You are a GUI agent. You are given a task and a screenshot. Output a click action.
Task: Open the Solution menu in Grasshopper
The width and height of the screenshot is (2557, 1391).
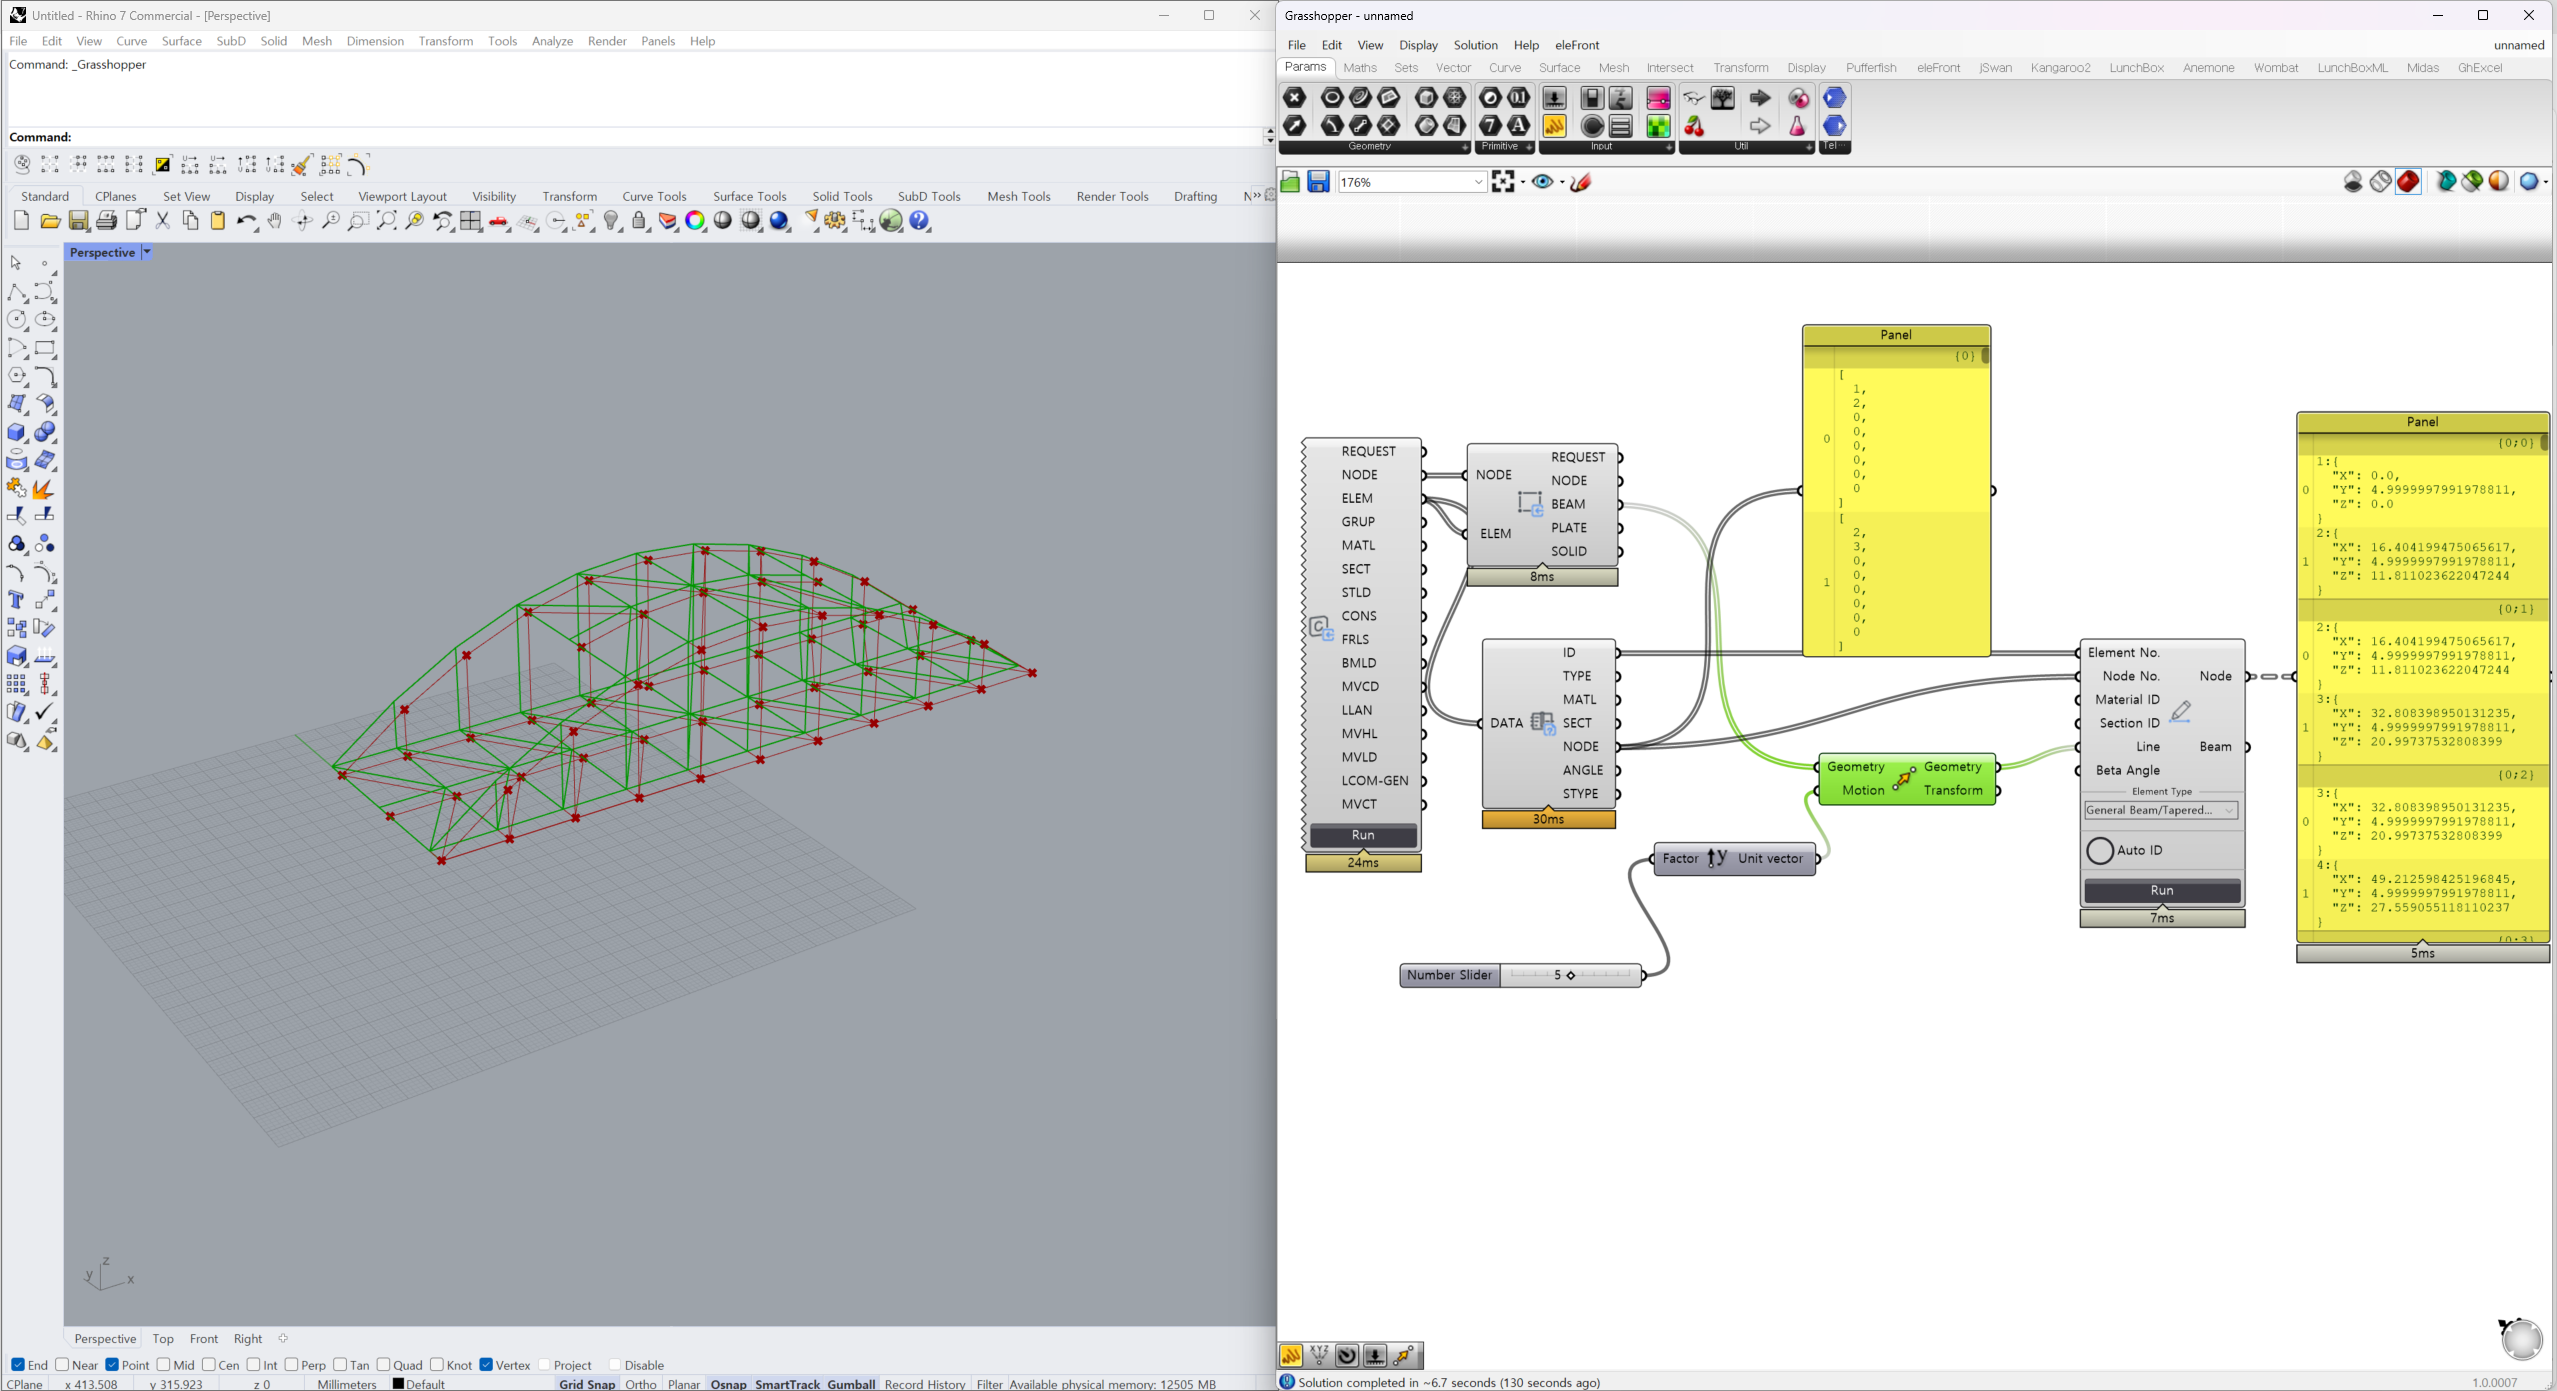coord(1475,45)
